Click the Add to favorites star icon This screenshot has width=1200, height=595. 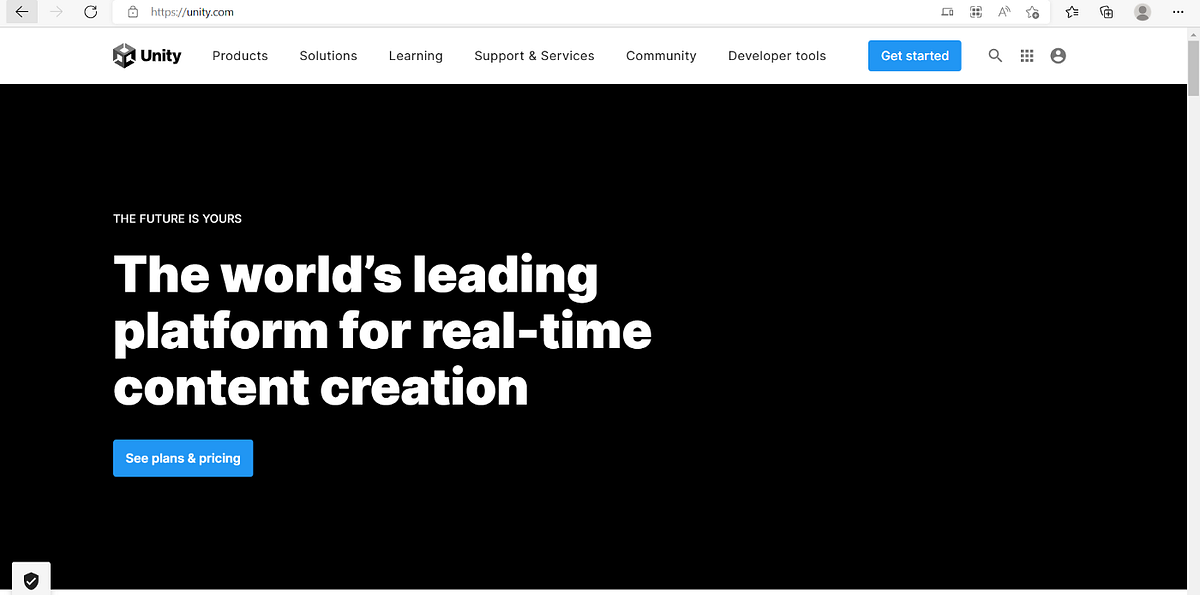(x=1032, y=12)
